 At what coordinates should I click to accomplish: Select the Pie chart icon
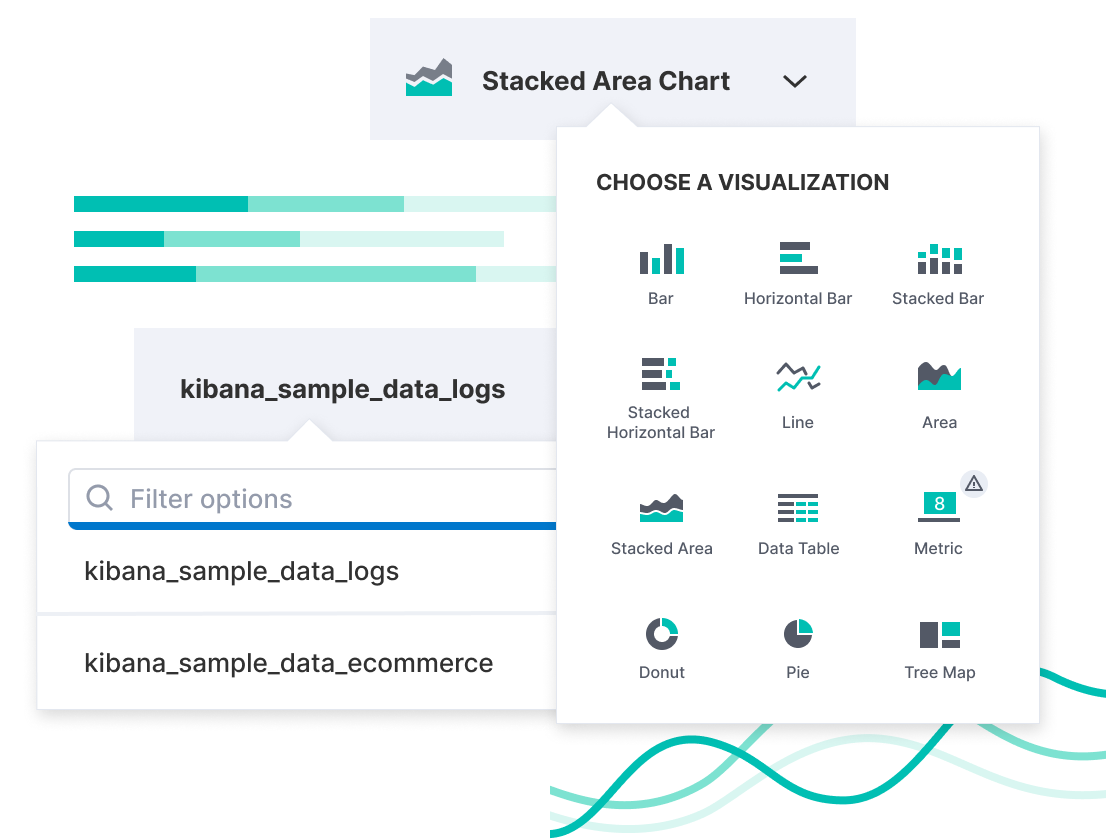point(798,633)
